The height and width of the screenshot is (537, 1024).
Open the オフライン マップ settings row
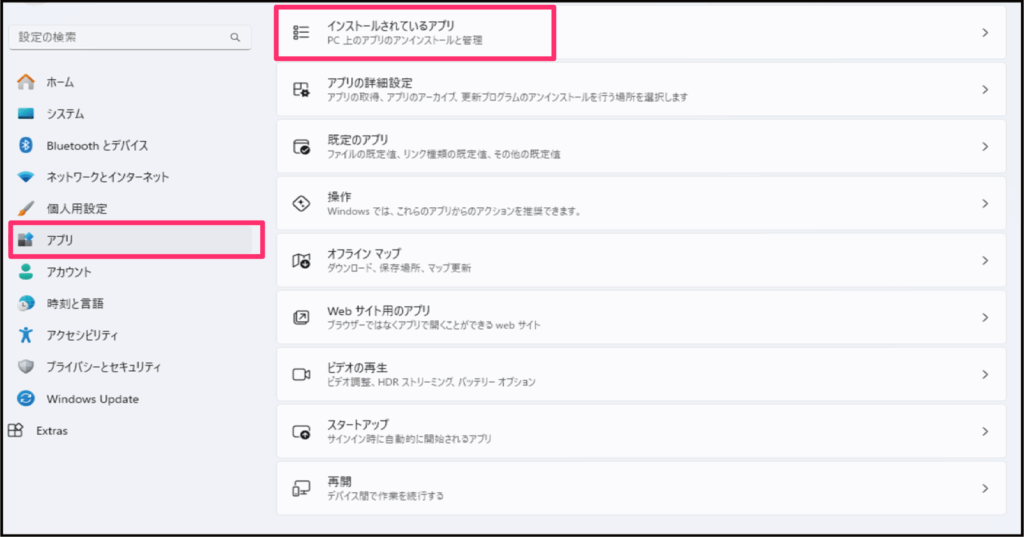[x=640, y=260]
